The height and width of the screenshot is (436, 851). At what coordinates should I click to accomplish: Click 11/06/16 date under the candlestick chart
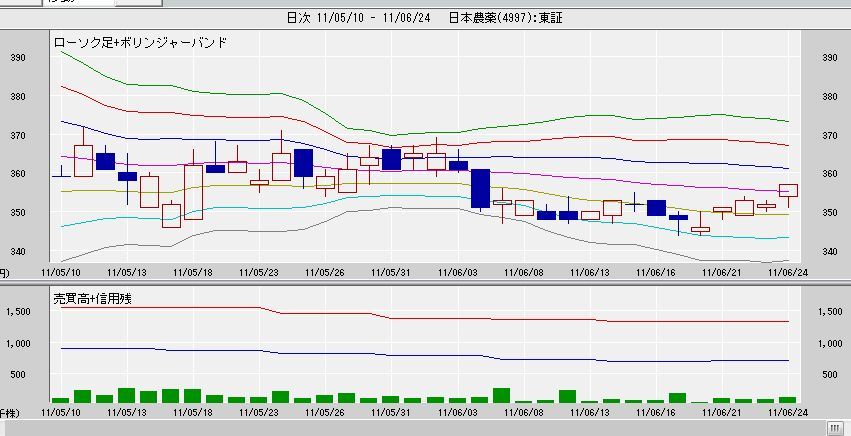(656, 273)
